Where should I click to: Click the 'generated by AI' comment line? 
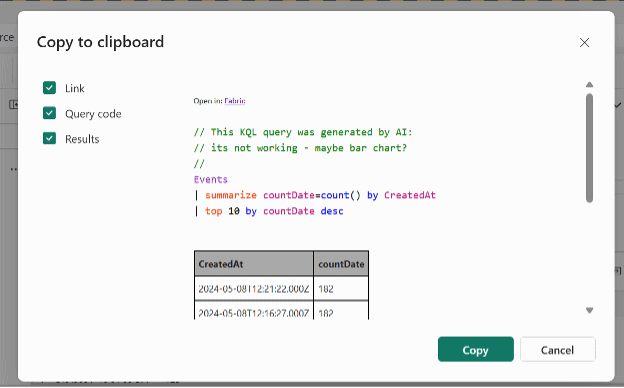[303, 132]
